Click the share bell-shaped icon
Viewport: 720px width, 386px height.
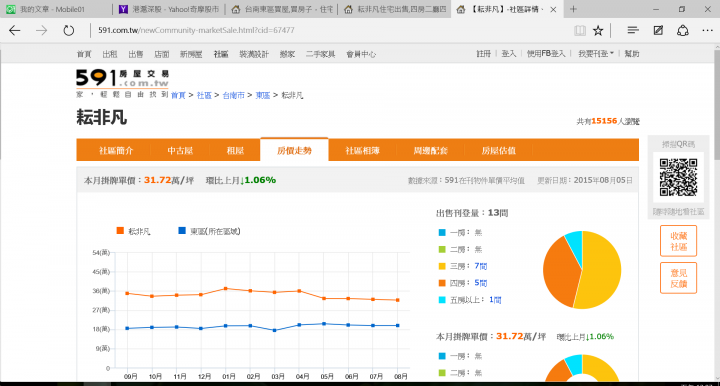tap(683, 30)
